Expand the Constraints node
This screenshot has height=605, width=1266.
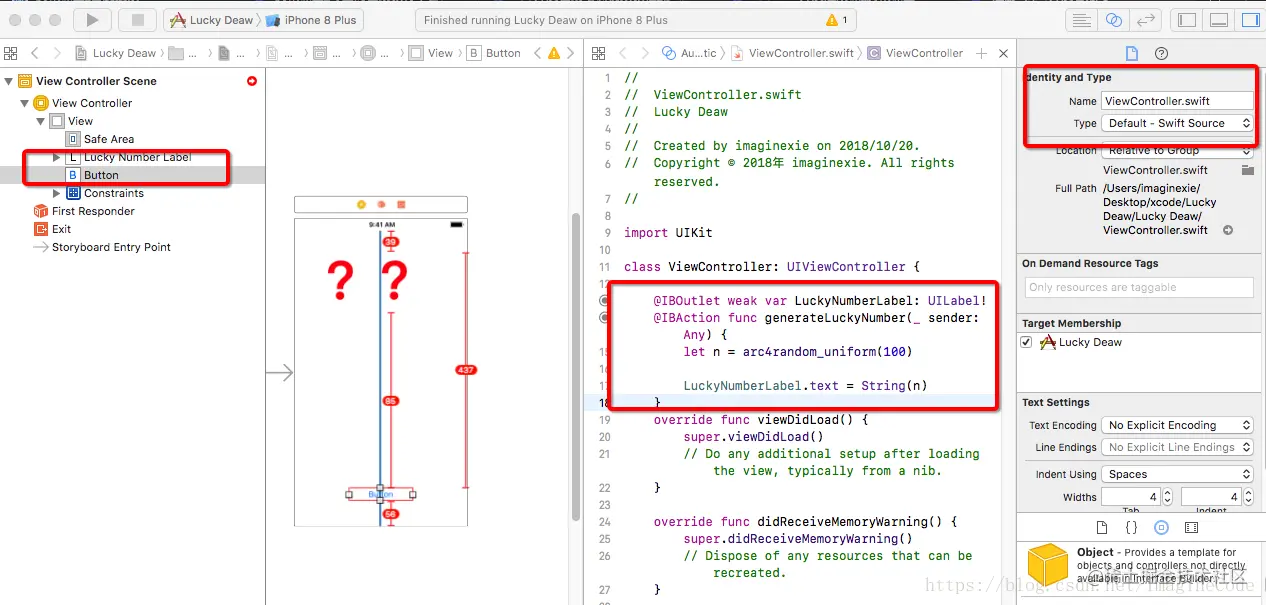tap(57, 193)
